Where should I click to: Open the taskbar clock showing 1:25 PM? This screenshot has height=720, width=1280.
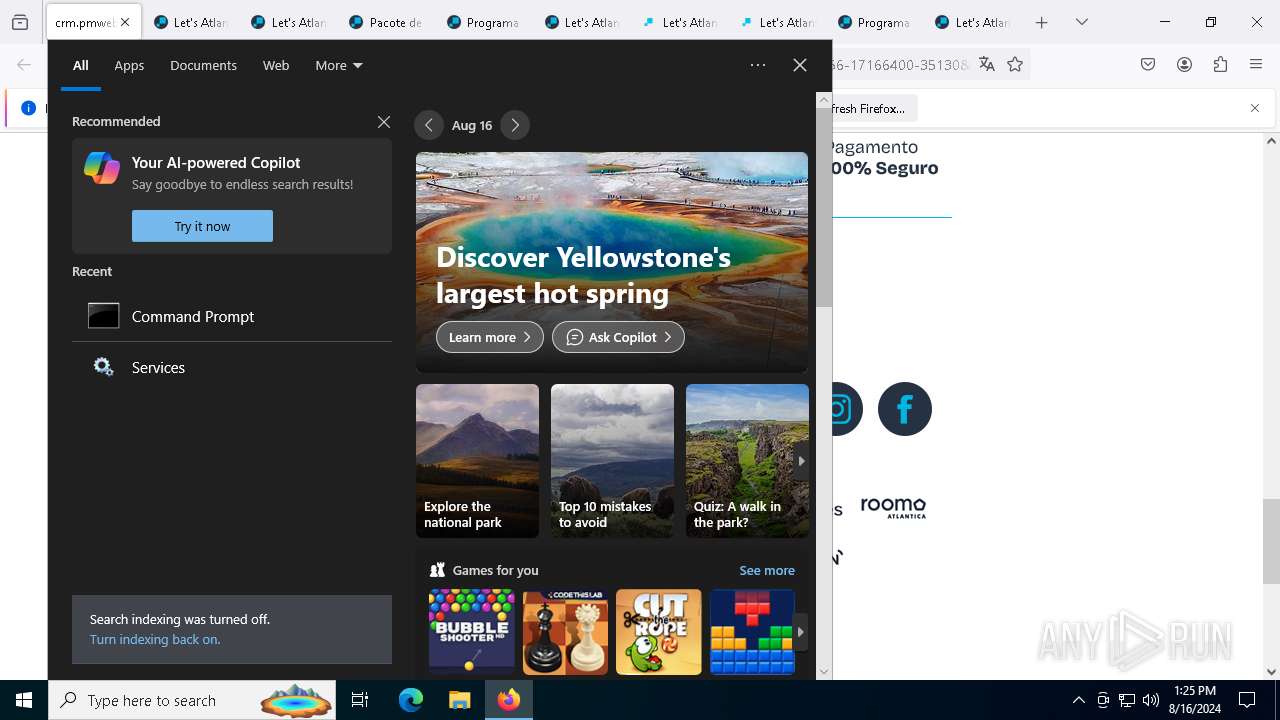coord(1195,700)
